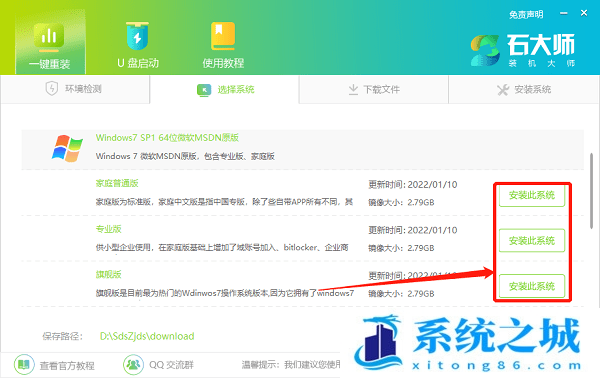Switch to the 选择系统 step tab
This screenshot has width=600, height=378.
[x=224, y=90]
